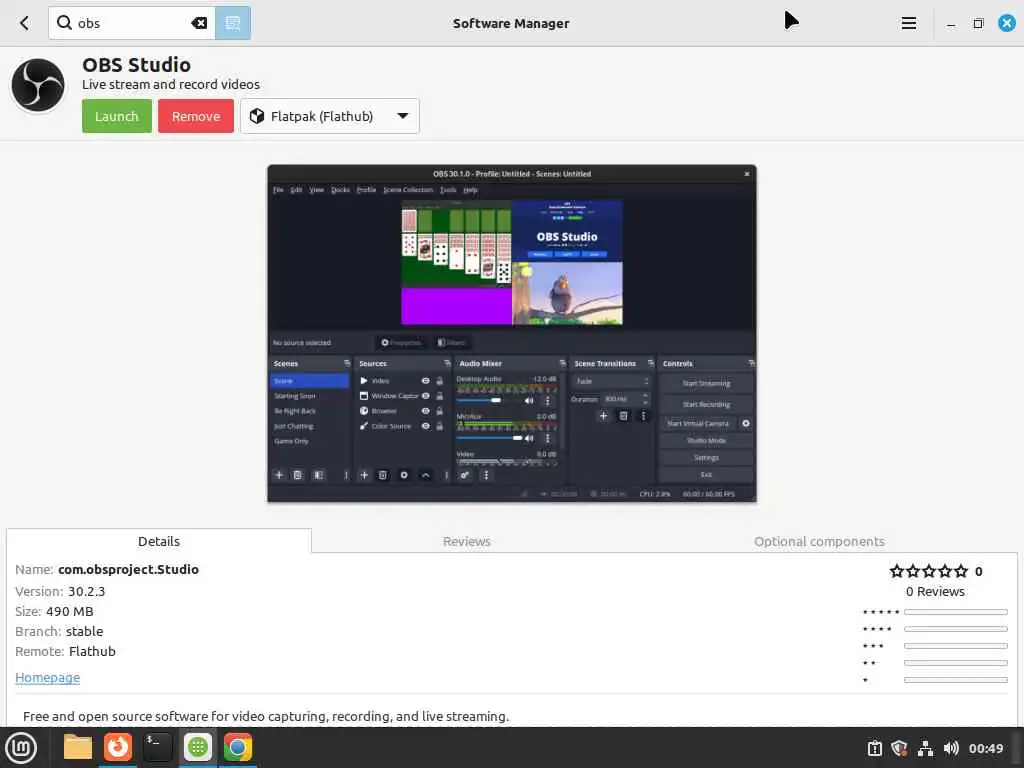Click the five-star review distribution bar

click(955, 612)
